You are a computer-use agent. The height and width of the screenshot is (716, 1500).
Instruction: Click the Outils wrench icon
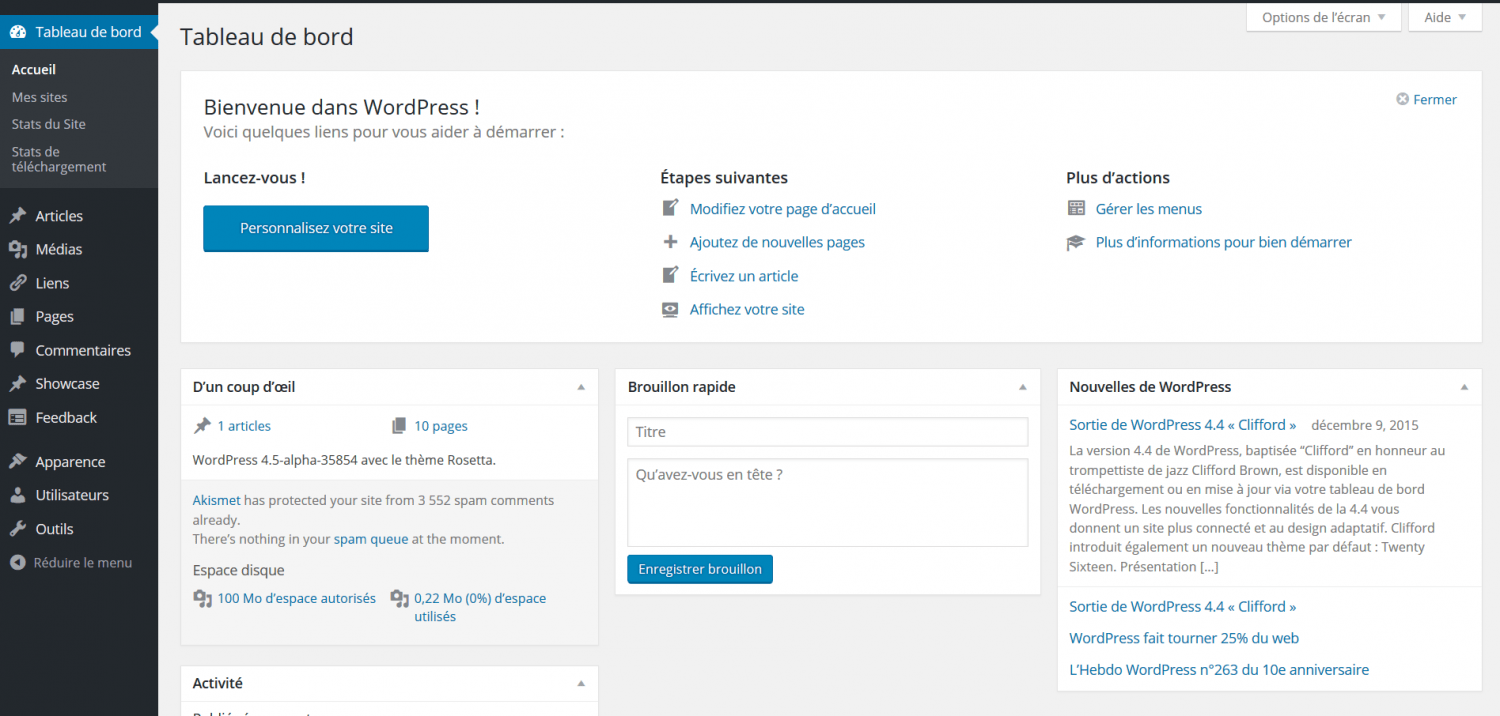(18, 529)
